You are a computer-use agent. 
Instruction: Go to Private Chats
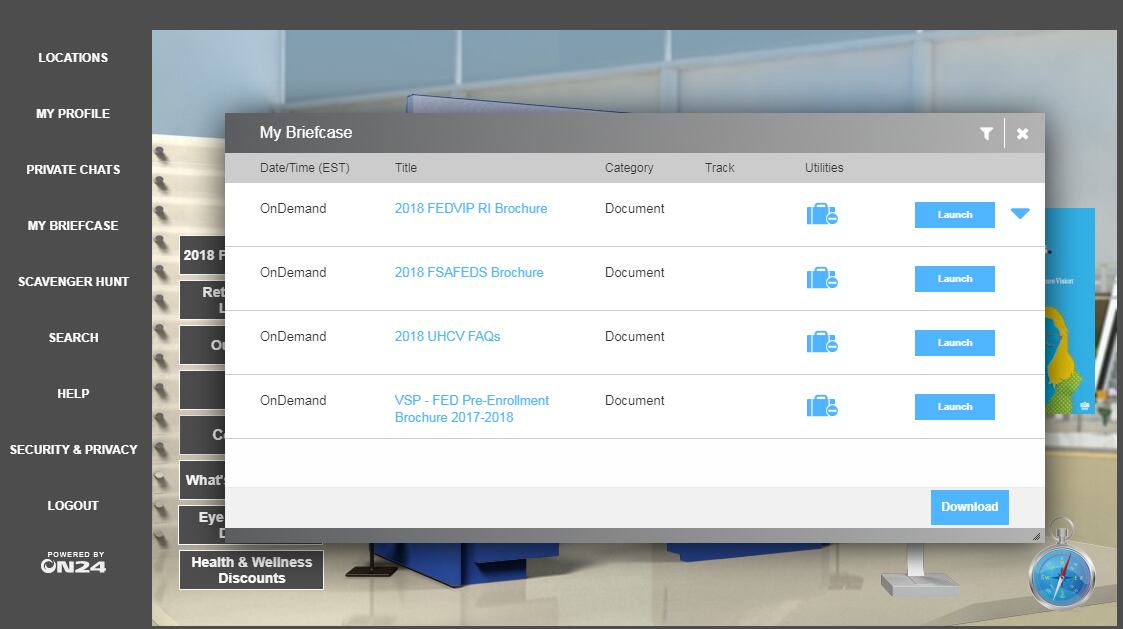tap(73, 170)
